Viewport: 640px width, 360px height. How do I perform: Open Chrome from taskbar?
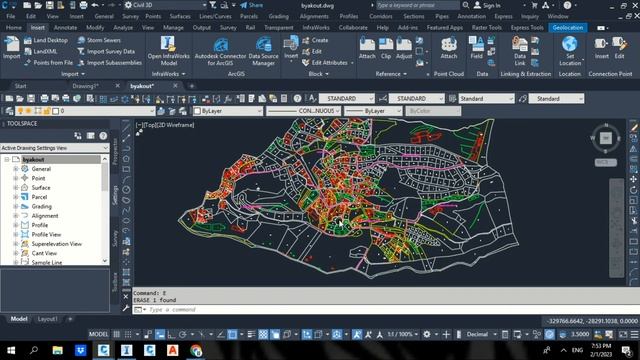[x=196, y=350]
